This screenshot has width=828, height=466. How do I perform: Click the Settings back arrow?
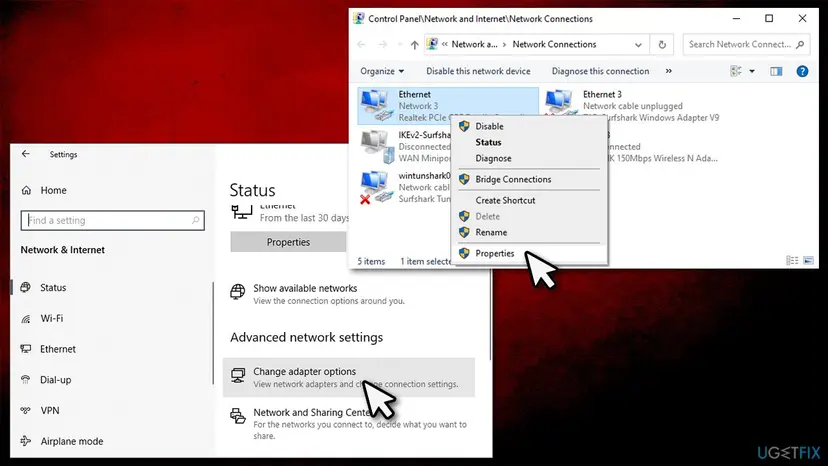click(26, 154)
